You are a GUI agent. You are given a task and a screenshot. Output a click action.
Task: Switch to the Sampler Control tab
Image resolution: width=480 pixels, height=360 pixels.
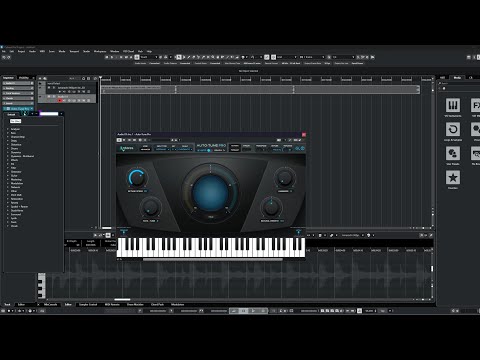click(88, 305)
